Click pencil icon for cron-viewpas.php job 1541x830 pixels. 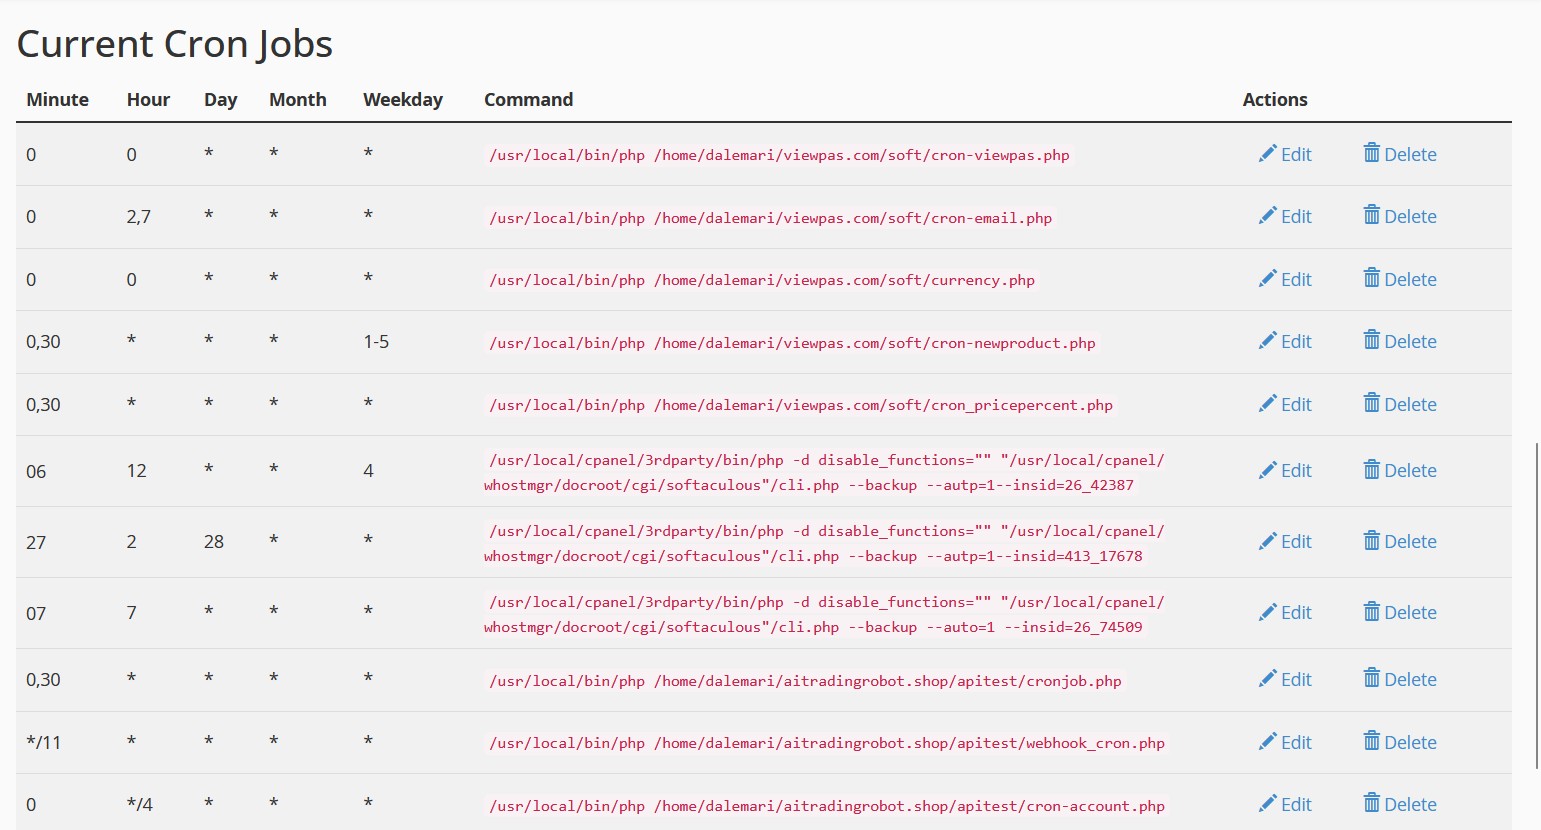pyautogui.click(x=1267, y=154)
